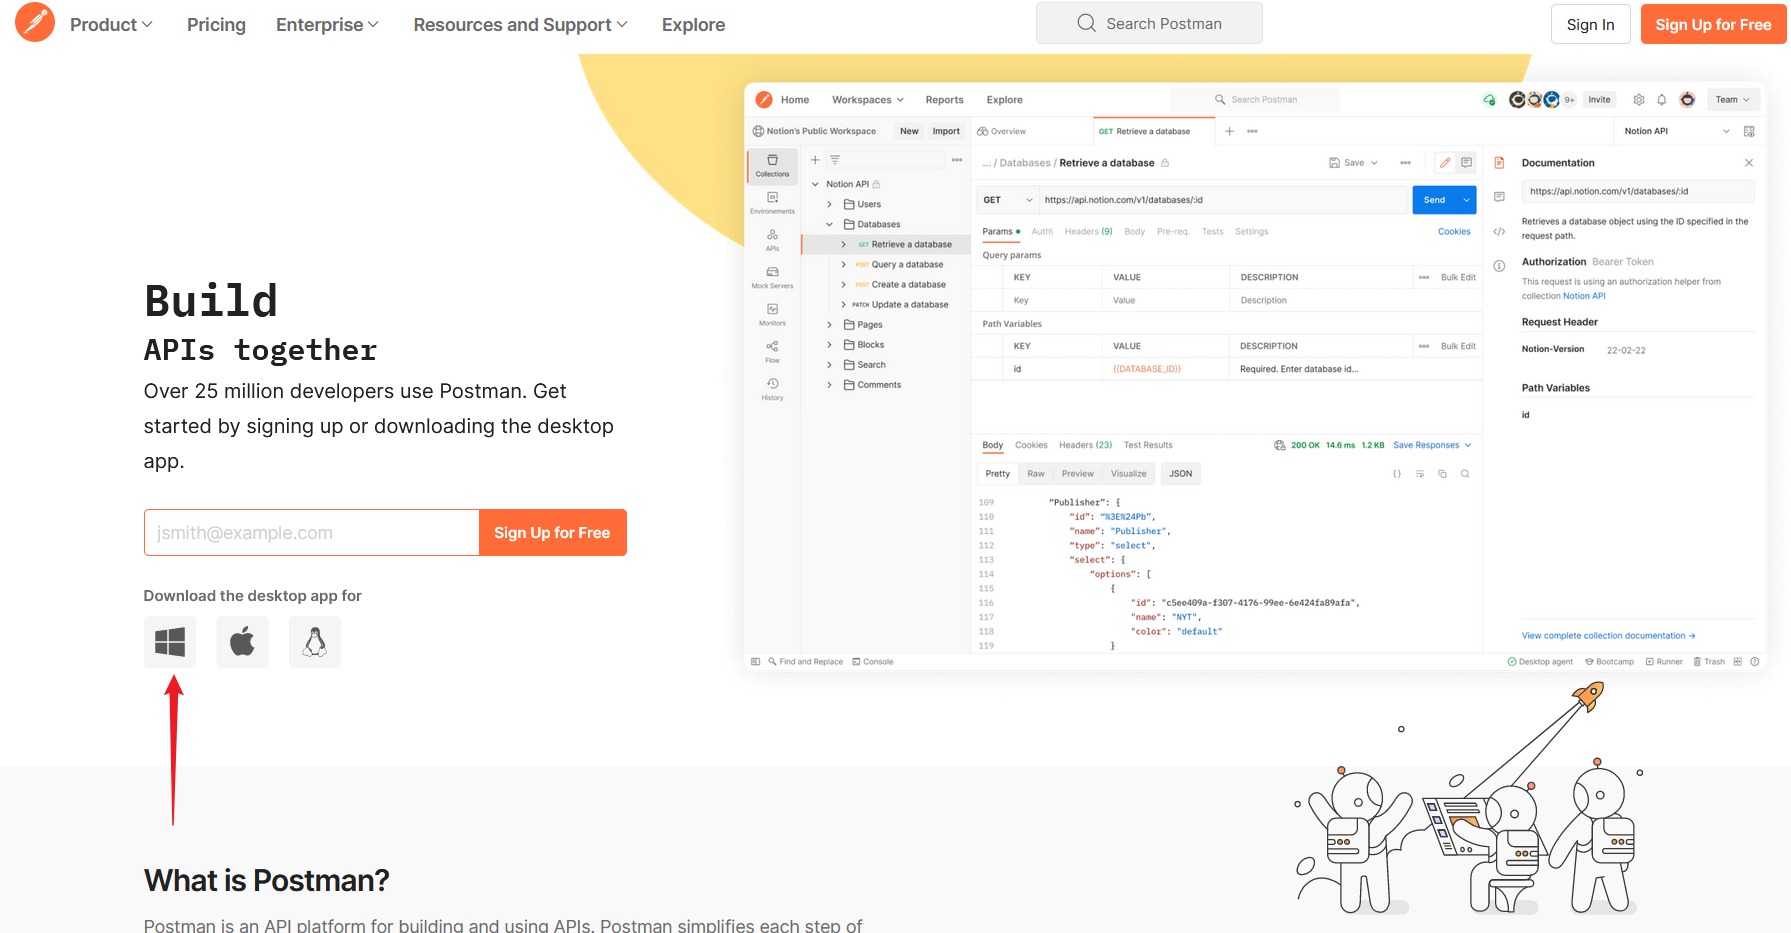Click Home in the app preview header
Image resolution: width=1791 pixels, height=933 pixels.
[795, 100]
